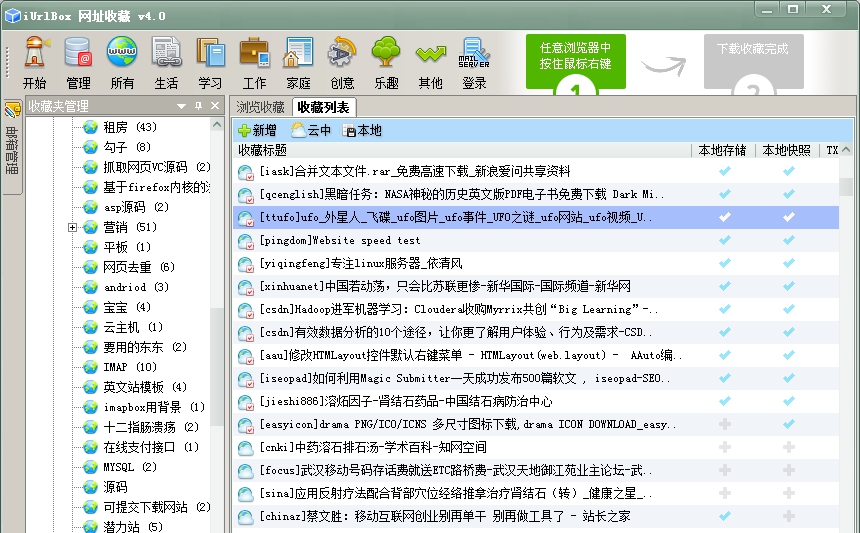The height and width of the screenshot is (533, 860).
Task: Toggle 本地快照 check on [pingdom] row
Action: tap(789, 240)
